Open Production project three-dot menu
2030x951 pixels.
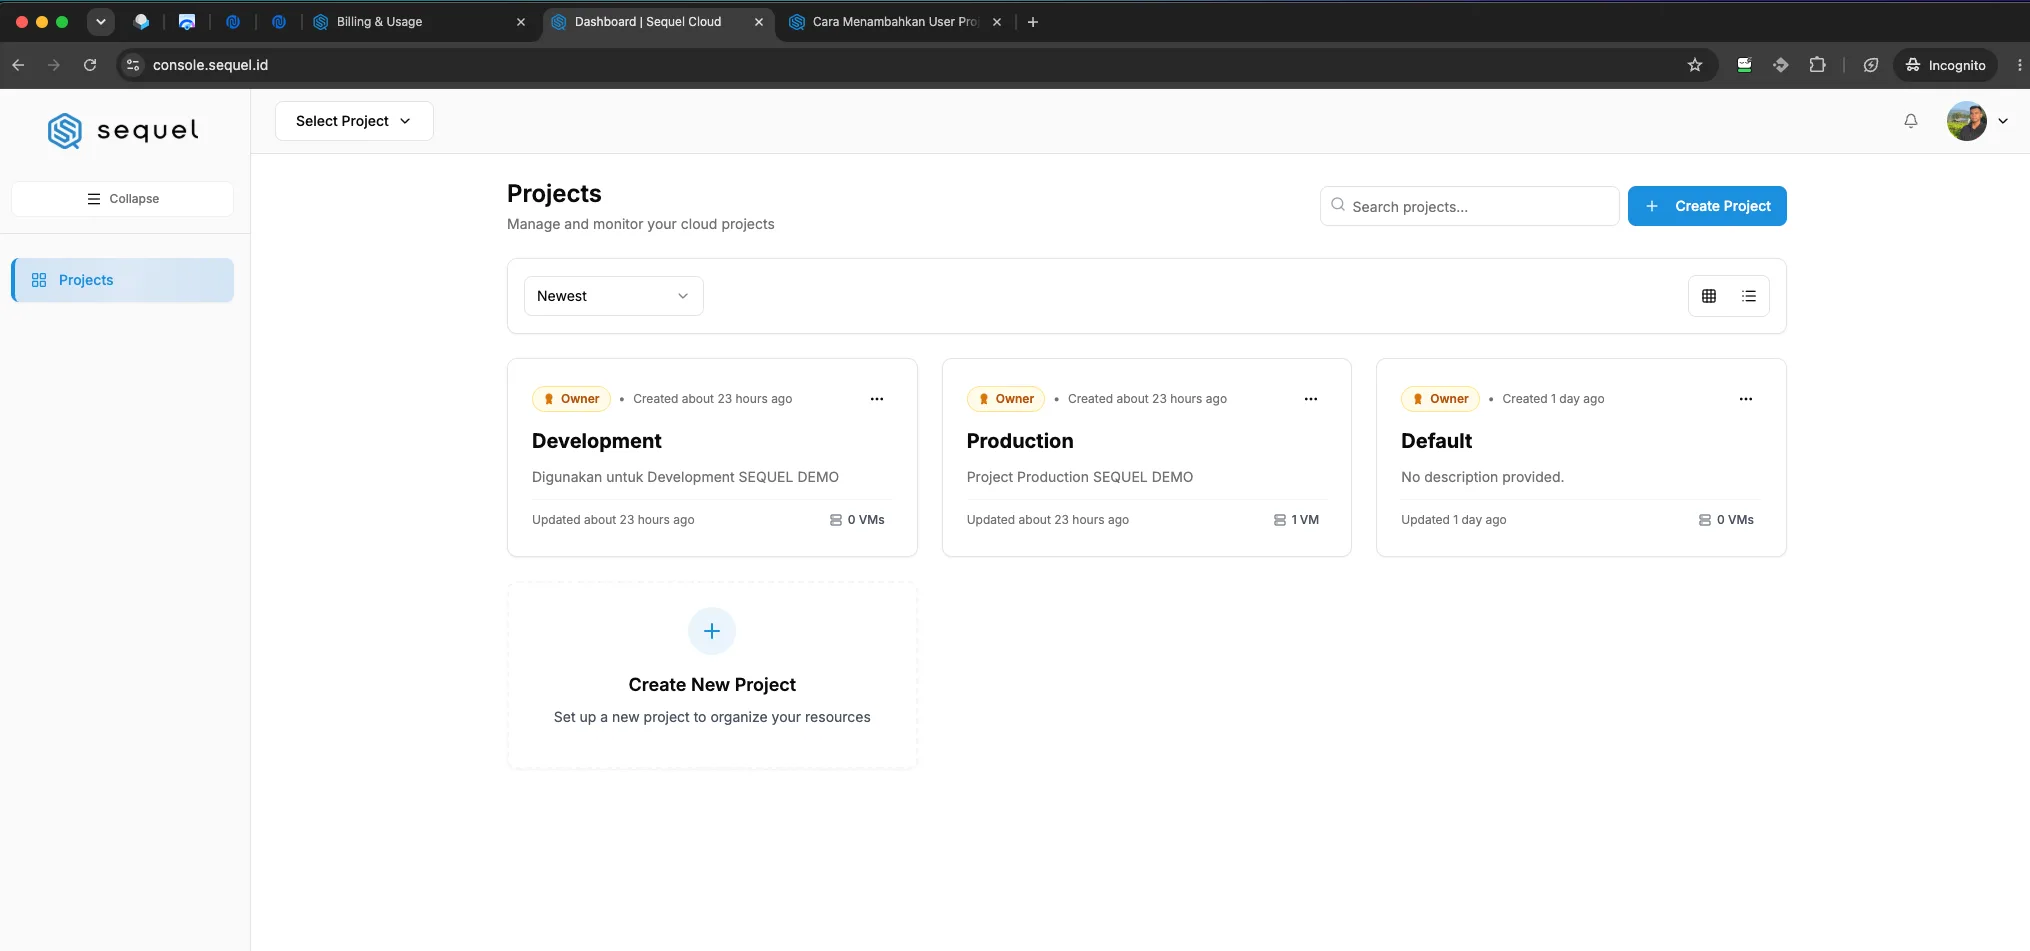[1311, 399]
